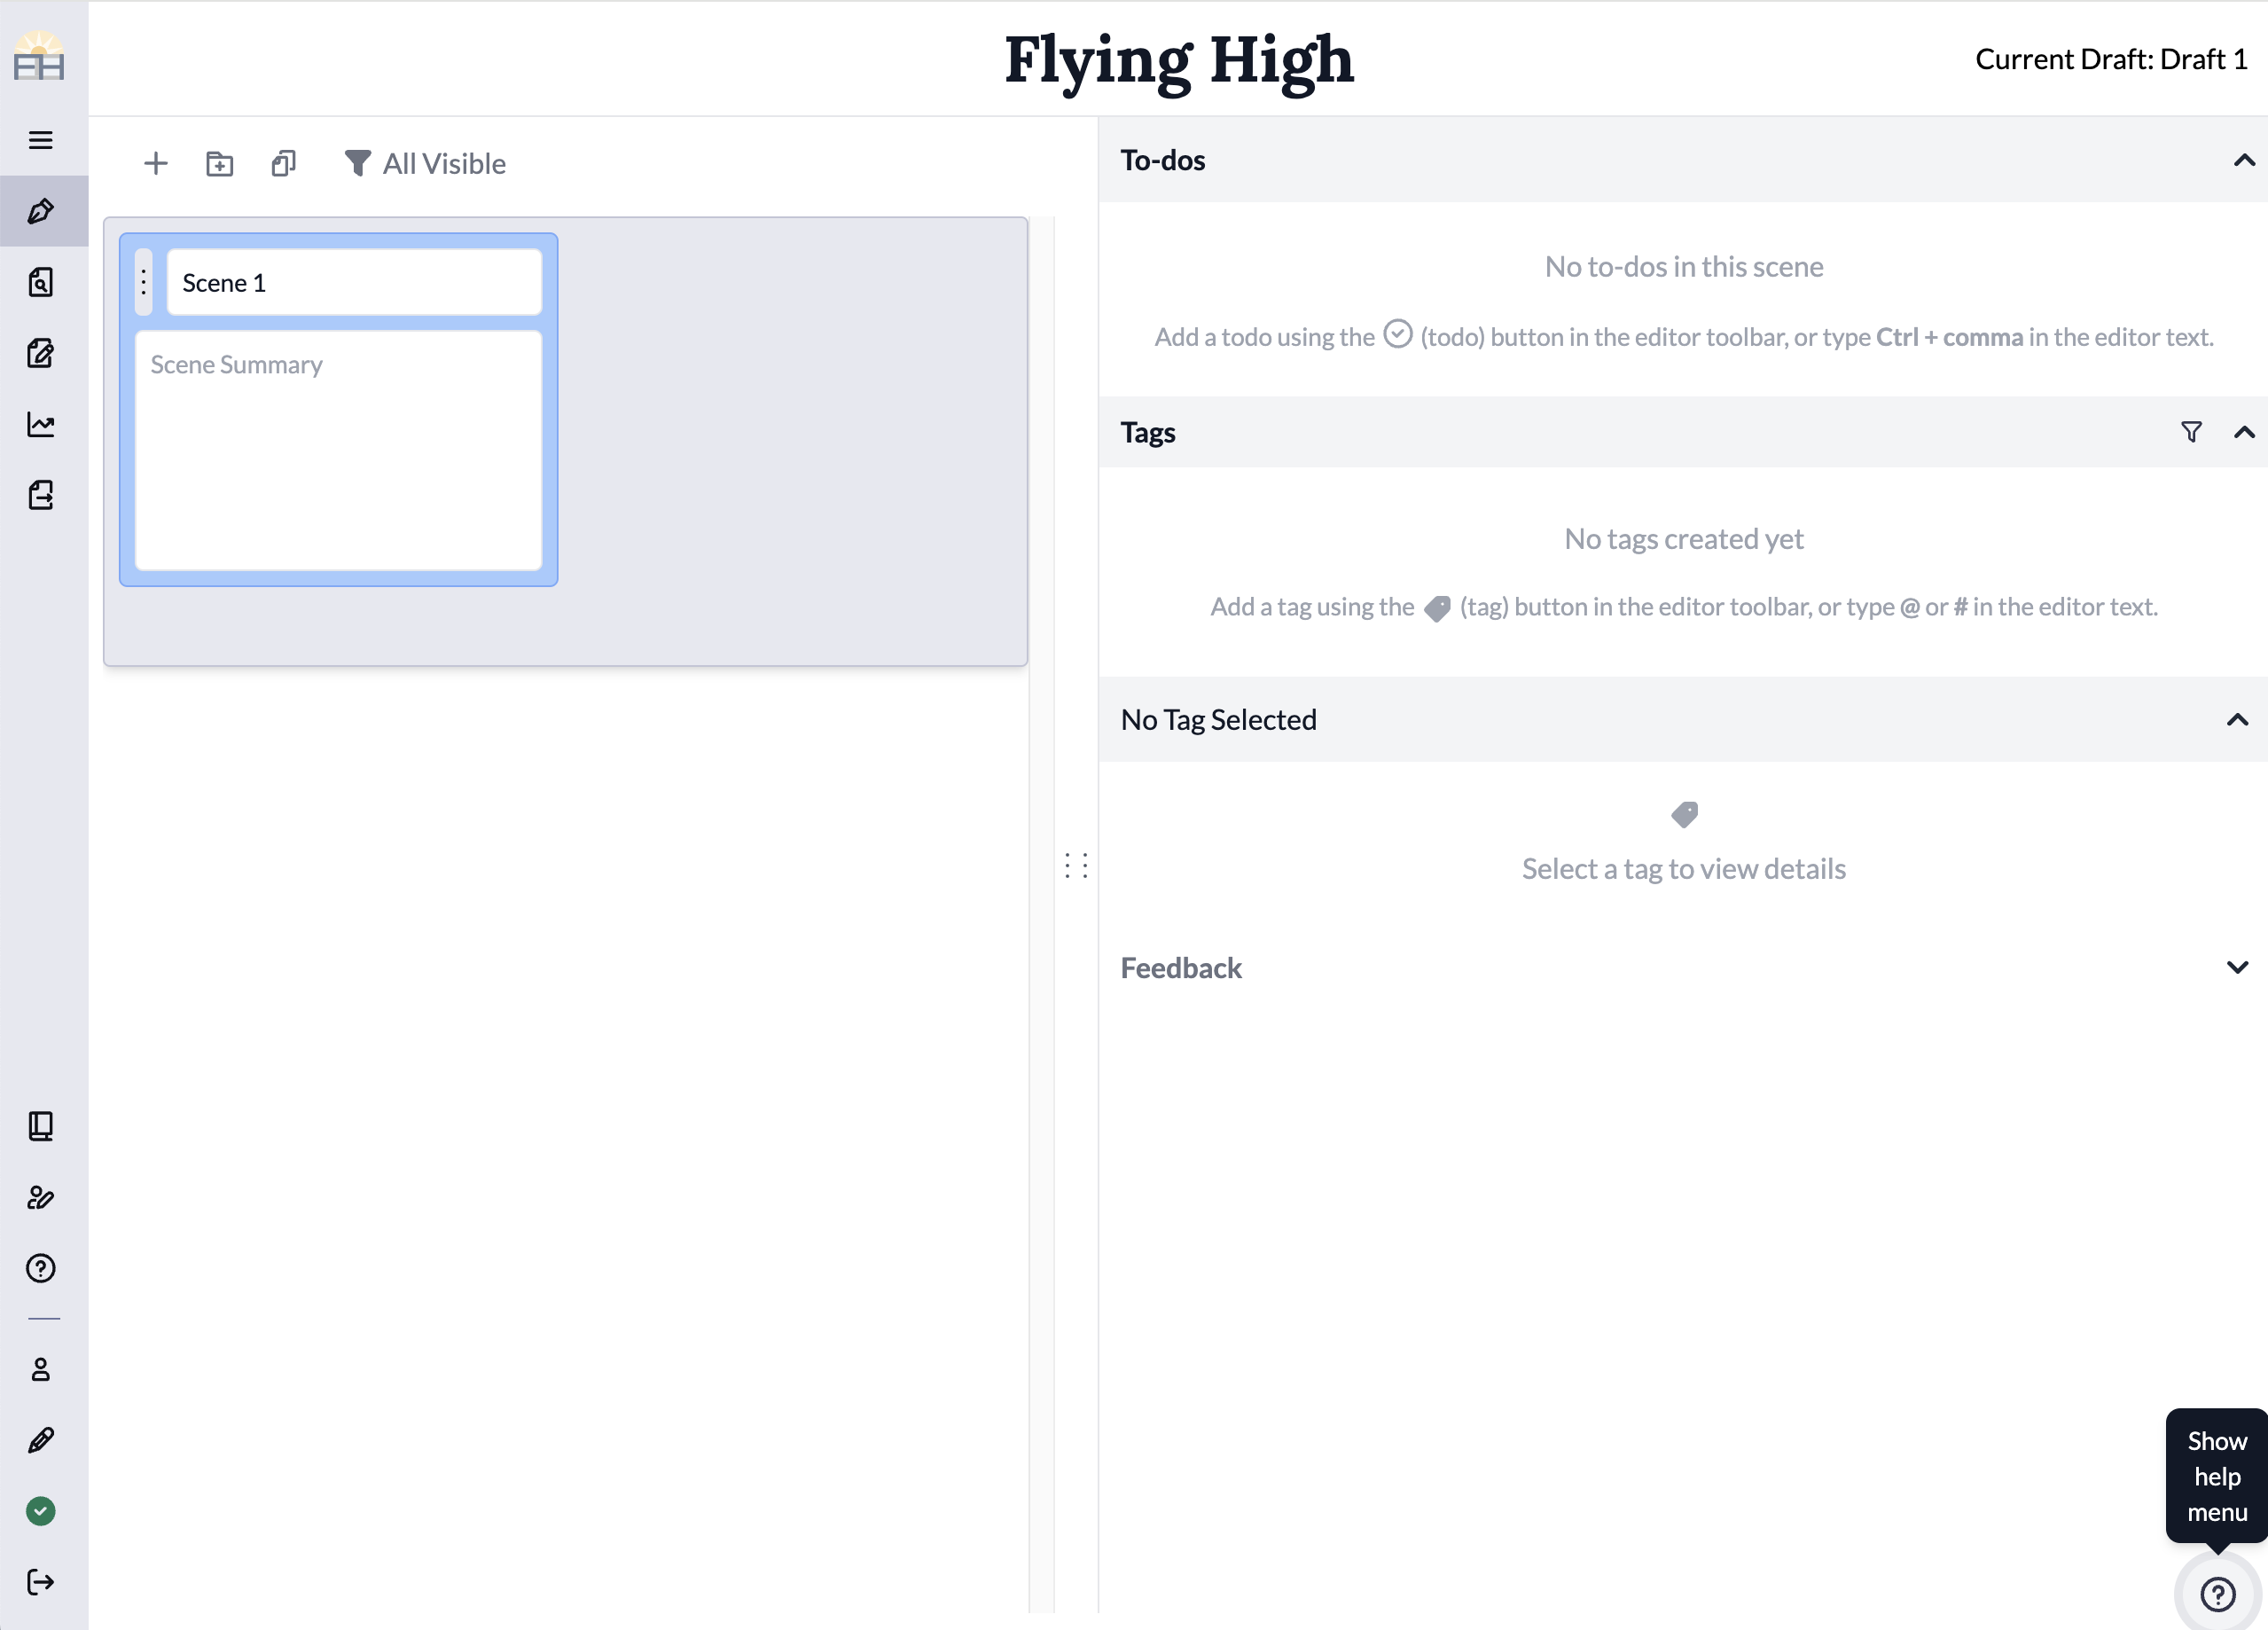Click Scene Summary input field
Viewport: 2268px width, 1630px height.
tap(338, 451)
